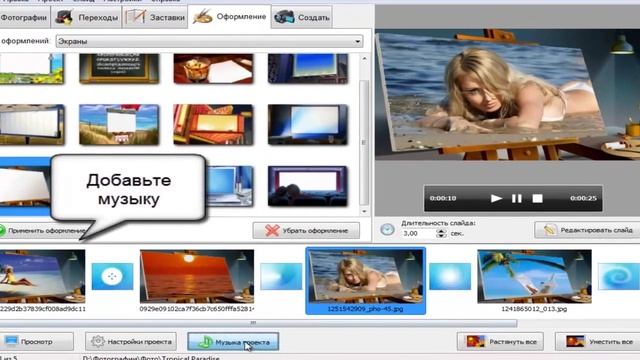Click the design gallery scroll up arrow

(x=364, y=59)
